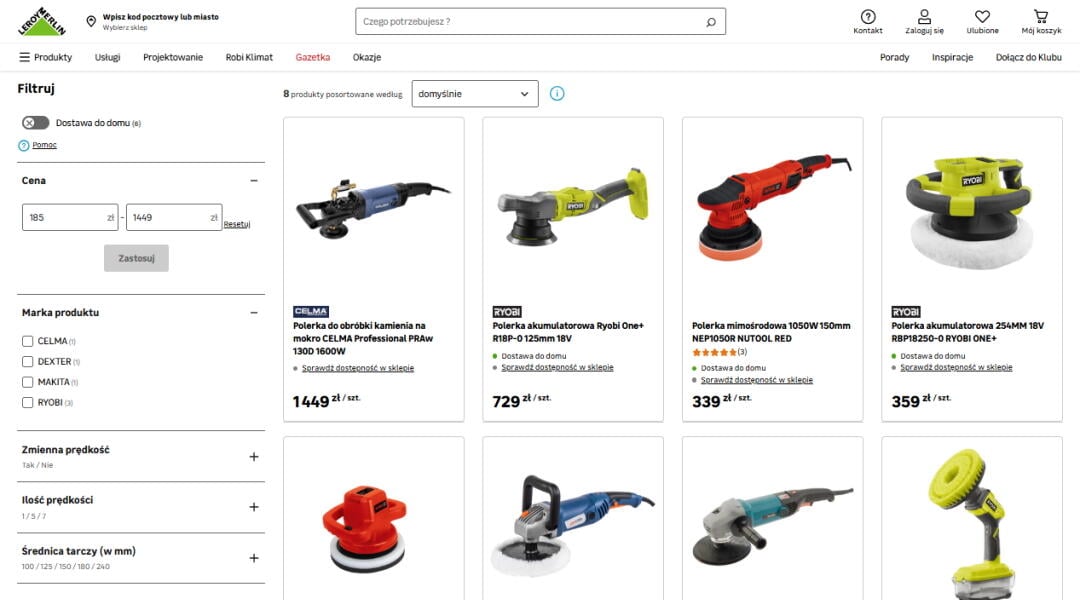Click the search magnifier icon
Viewport: 1080px width, 600px height.
711,22
